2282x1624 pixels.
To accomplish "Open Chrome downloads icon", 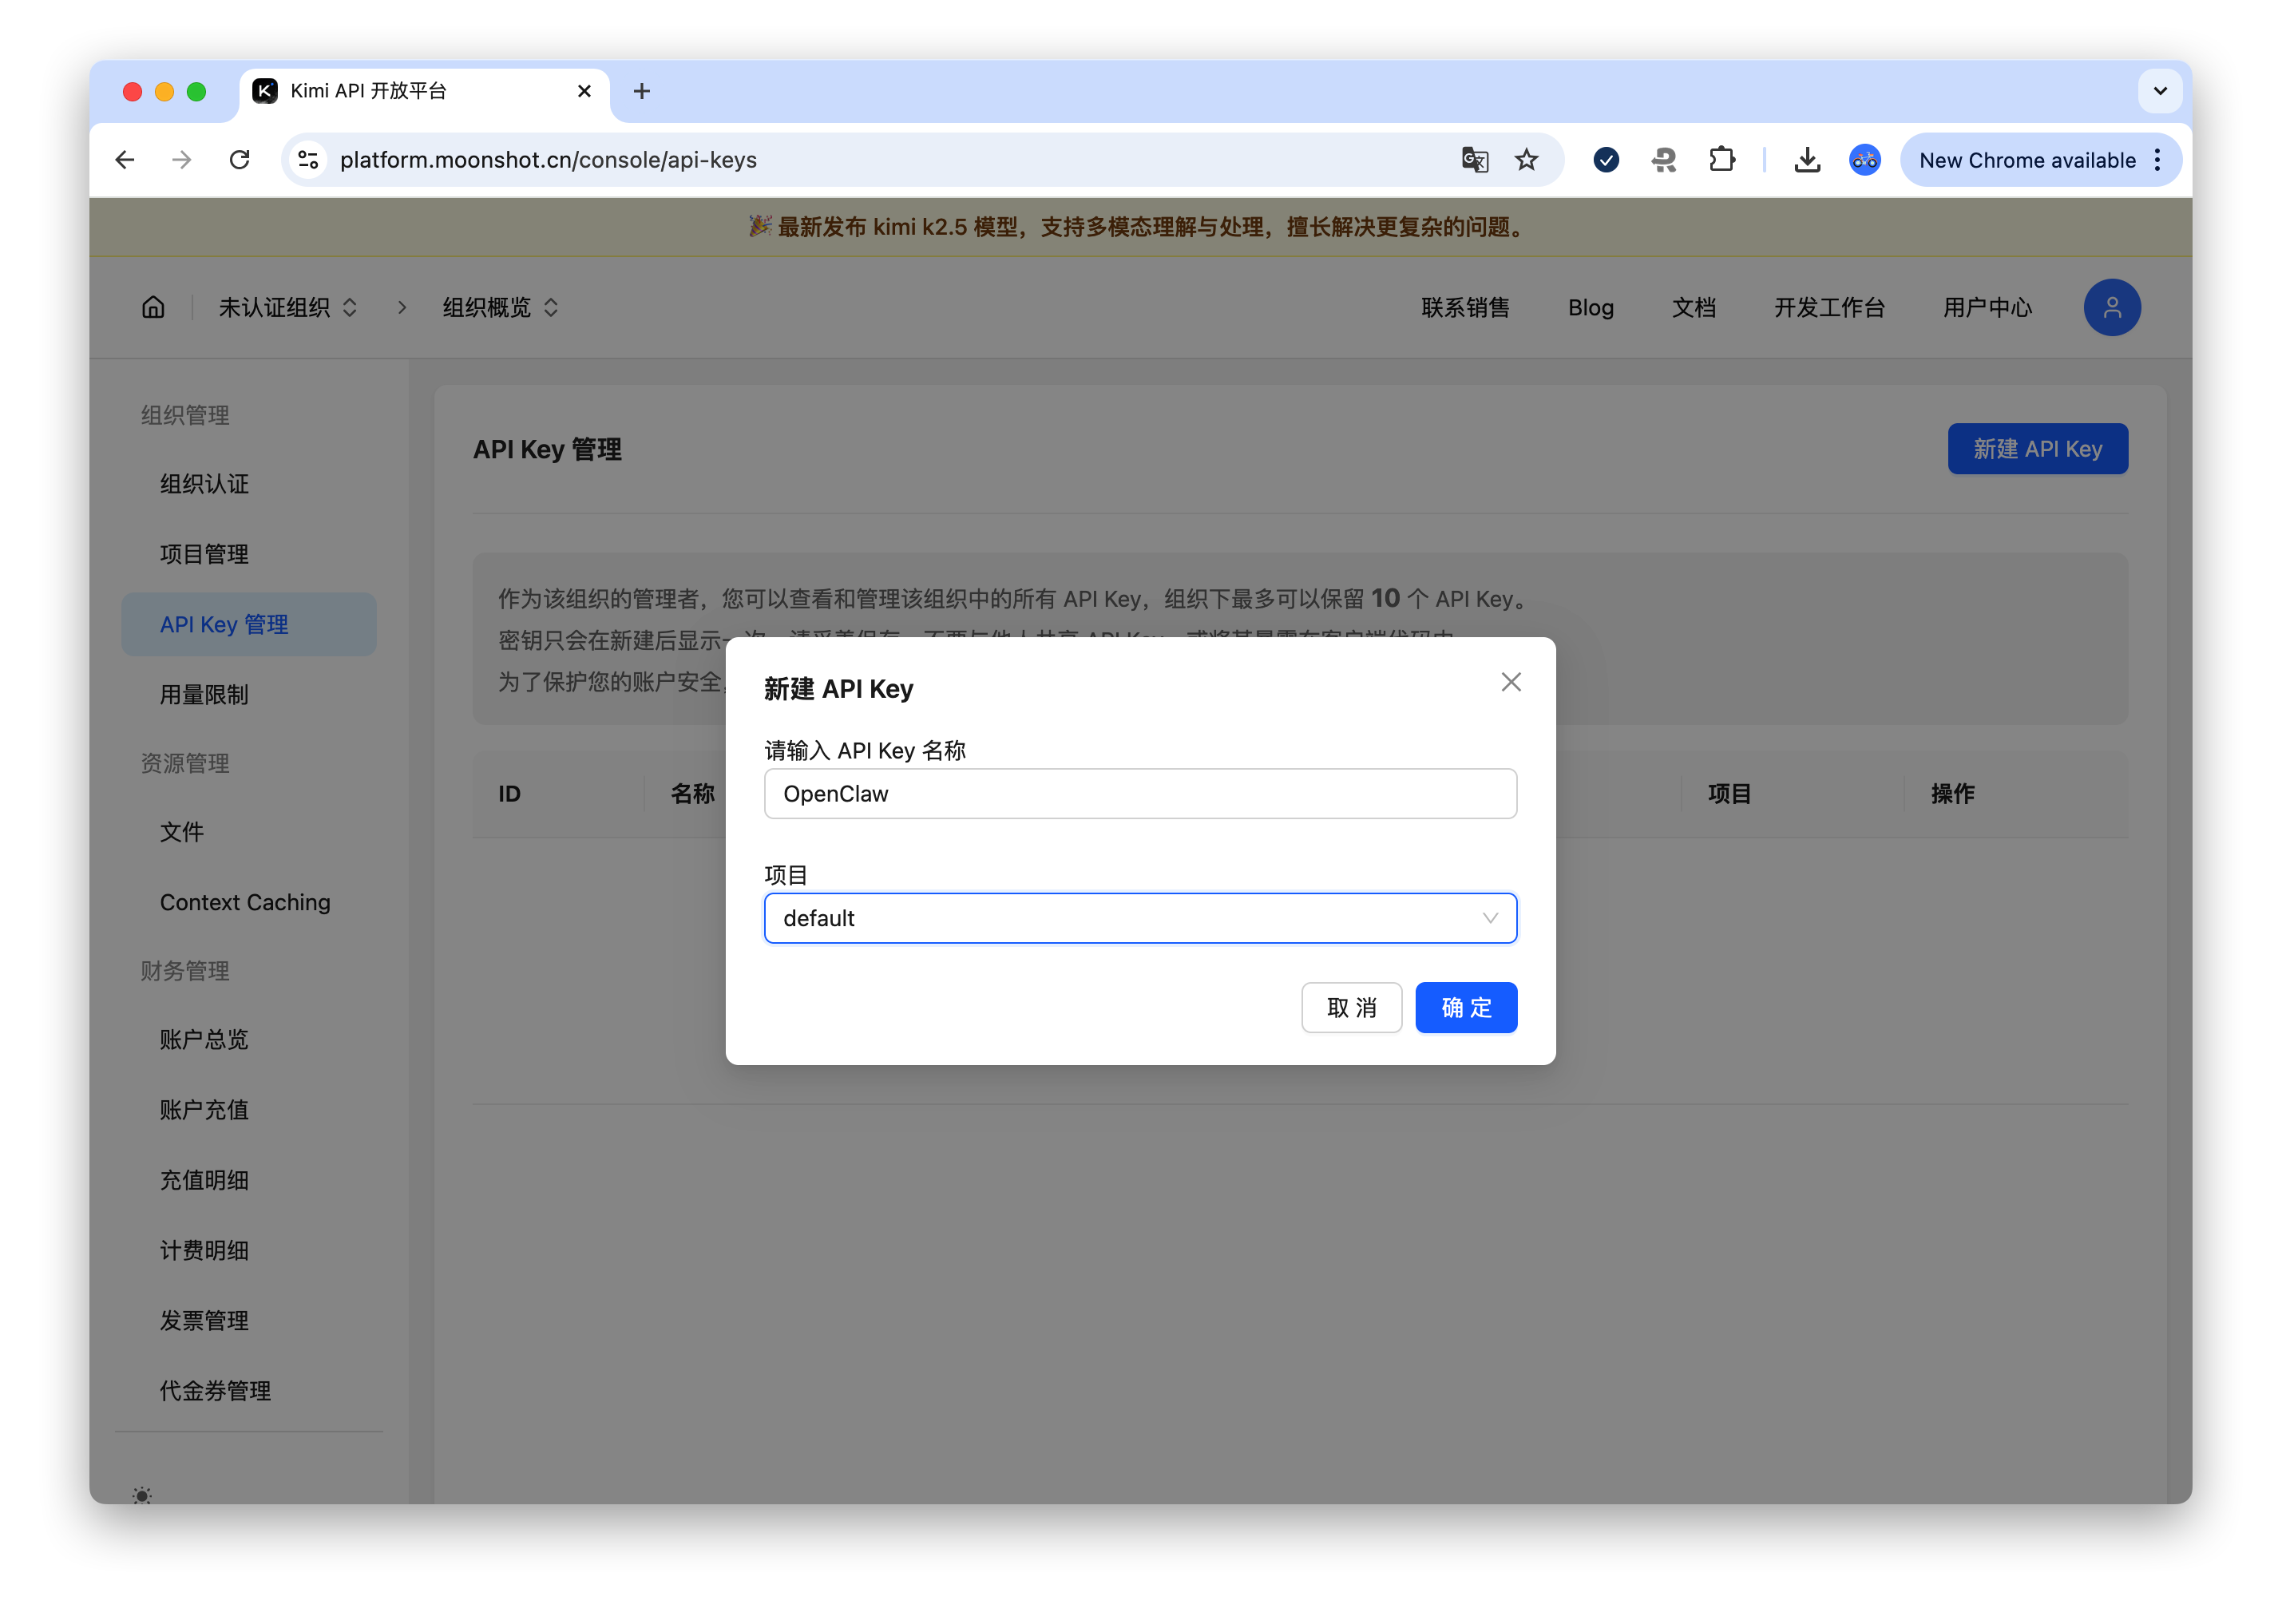I will coord(1806,160).
